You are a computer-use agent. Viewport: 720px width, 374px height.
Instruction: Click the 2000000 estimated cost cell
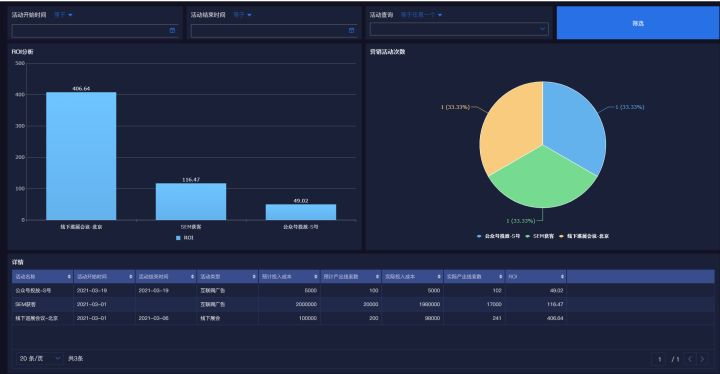click(289, 304)
